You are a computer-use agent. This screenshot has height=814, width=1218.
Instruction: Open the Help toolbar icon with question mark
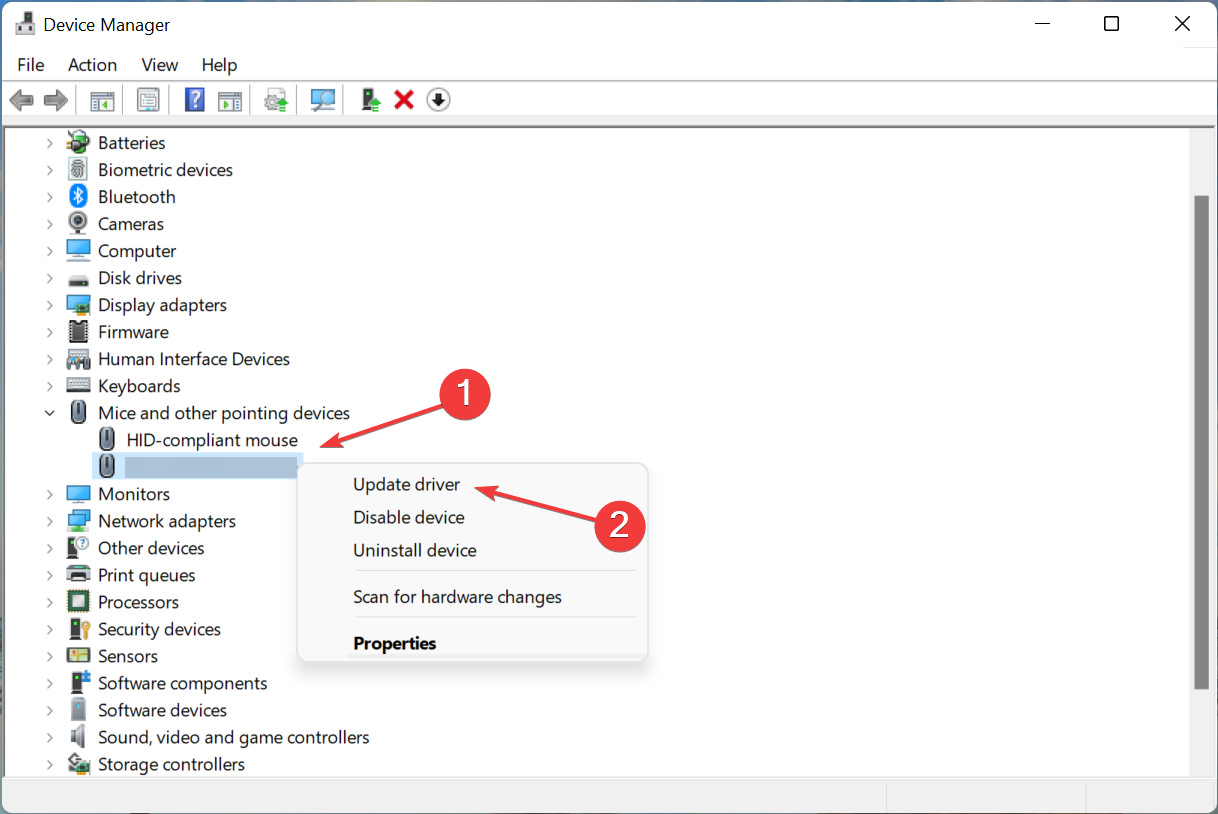tap(195, 100)
